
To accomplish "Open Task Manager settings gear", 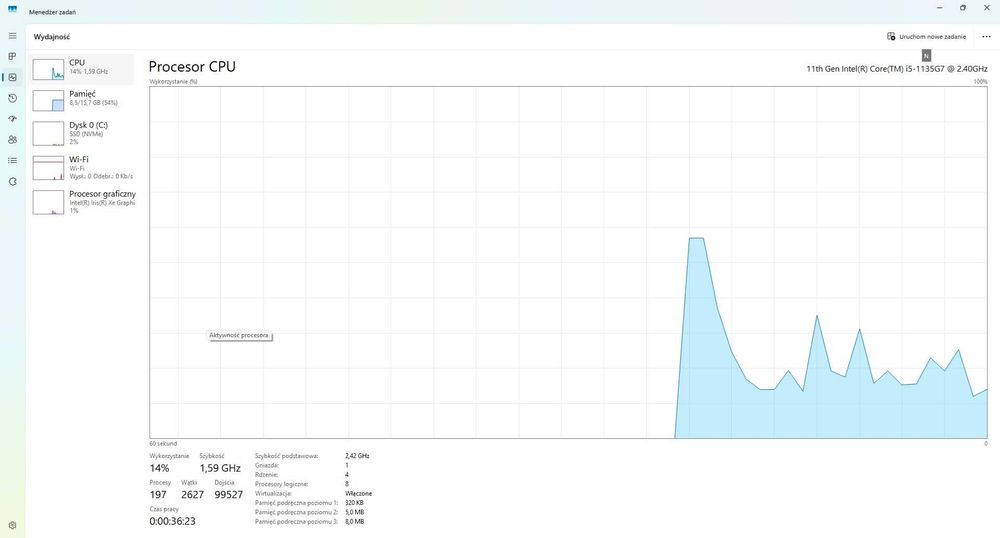I will [x=12, y=526].
